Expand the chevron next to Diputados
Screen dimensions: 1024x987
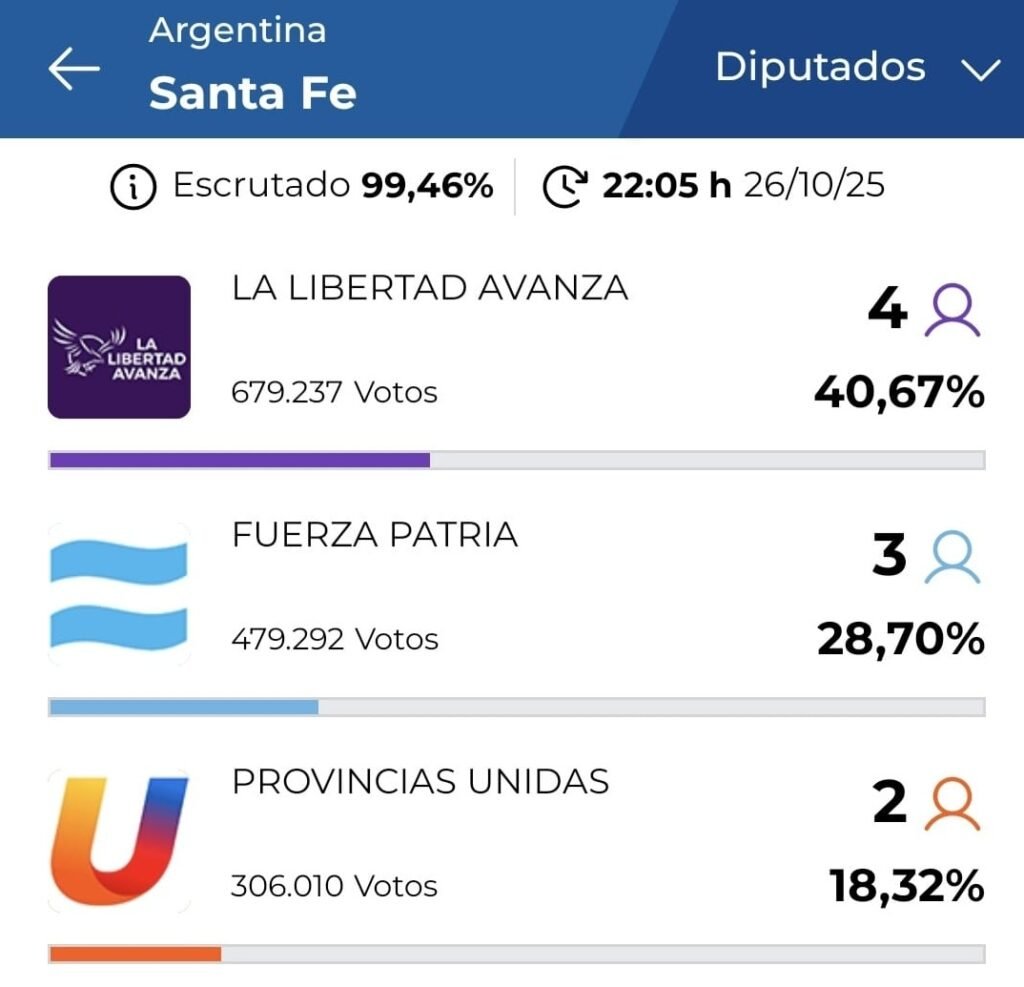(979, 70)
